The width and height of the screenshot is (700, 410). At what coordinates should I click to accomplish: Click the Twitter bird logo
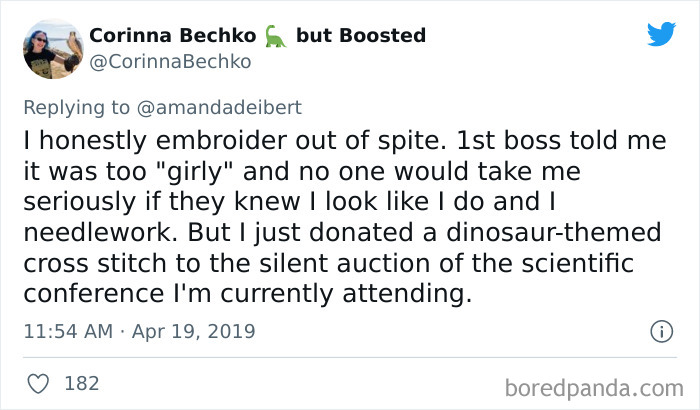tap(661, 35)
